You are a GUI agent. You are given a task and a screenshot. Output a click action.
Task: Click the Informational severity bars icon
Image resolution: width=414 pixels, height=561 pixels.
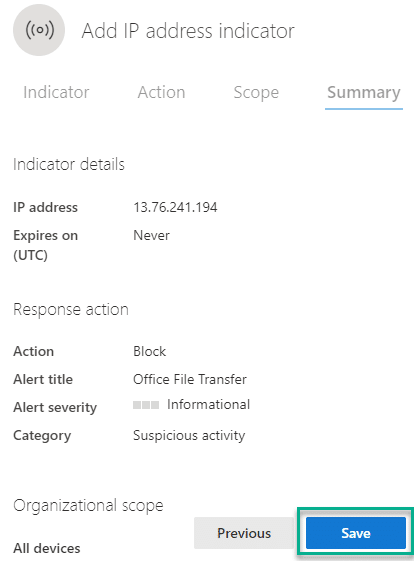click(146, 405)
